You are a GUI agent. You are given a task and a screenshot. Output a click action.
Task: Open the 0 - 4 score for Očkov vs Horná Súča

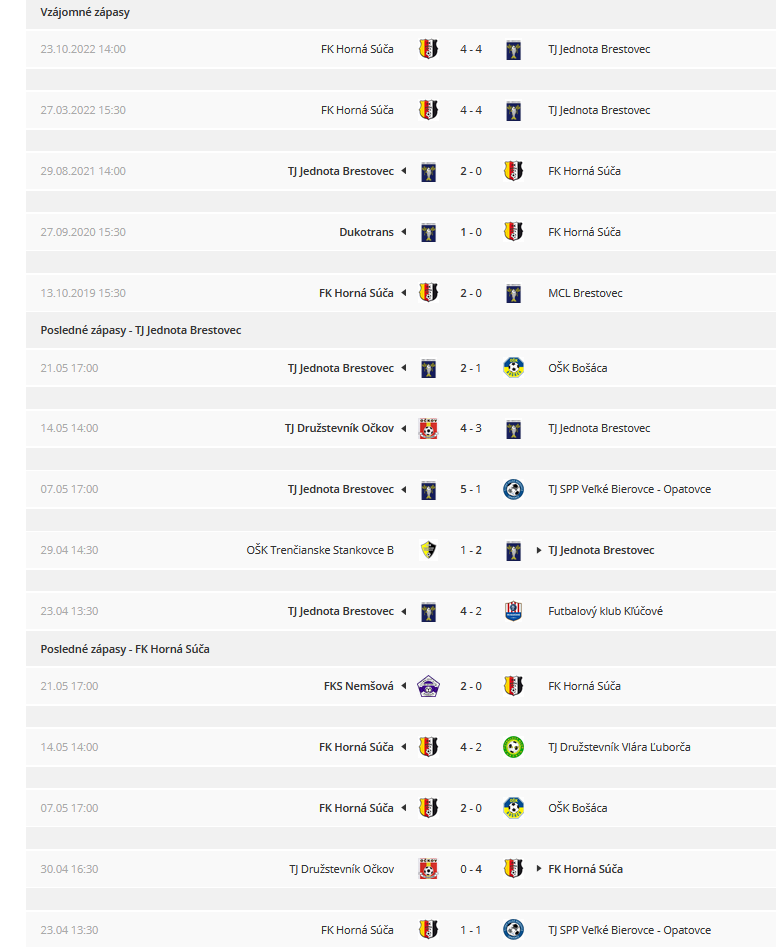pyautogui.click(x=471, y=869)
